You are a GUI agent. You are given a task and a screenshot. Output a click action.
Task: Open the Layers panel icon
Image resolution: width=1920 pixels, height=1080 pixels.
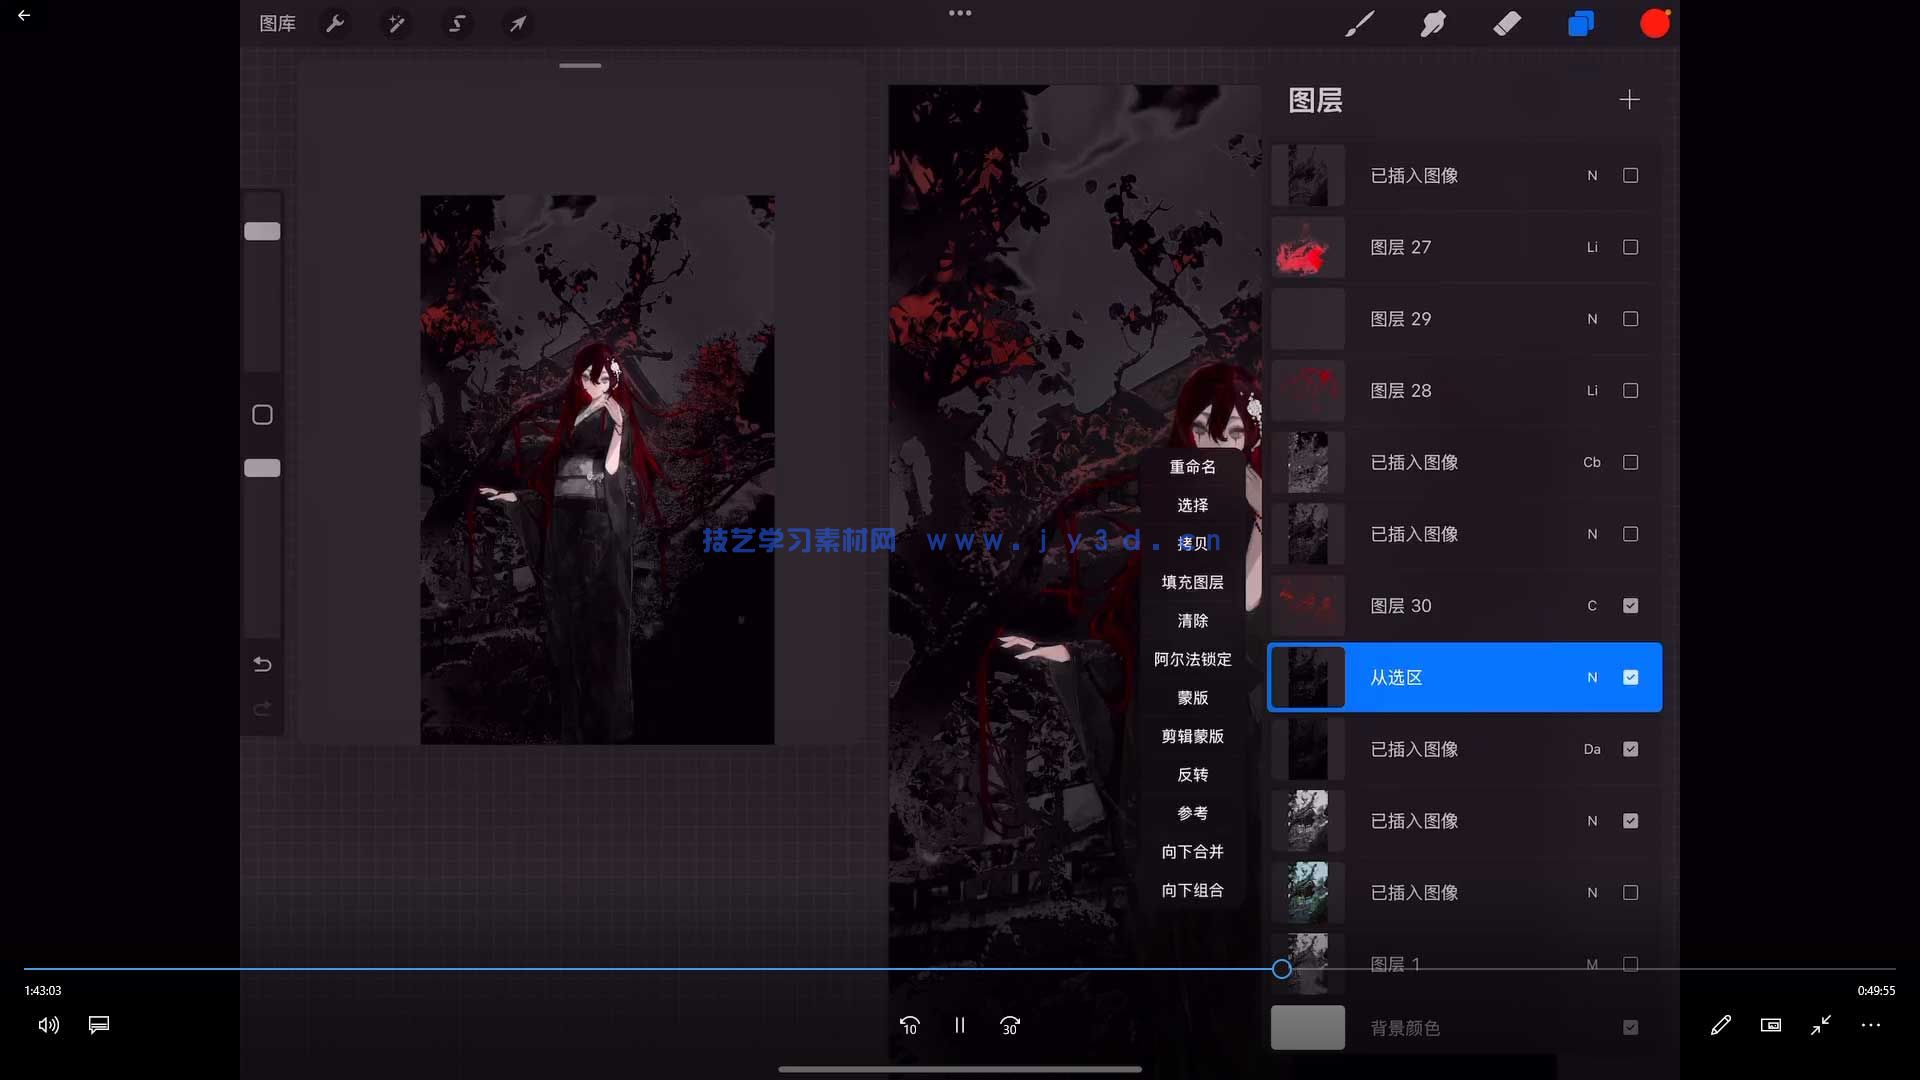pos(1581,23)
